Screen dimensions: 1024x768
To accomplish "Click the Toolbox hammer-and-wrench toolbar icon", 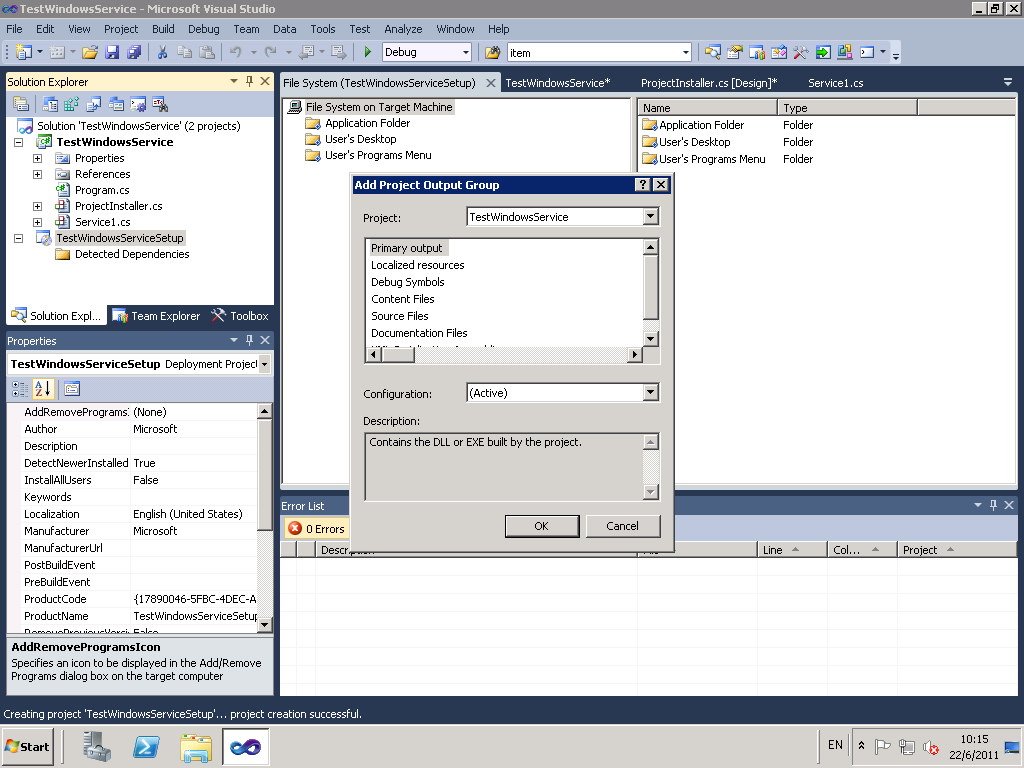I will point(801,52).
